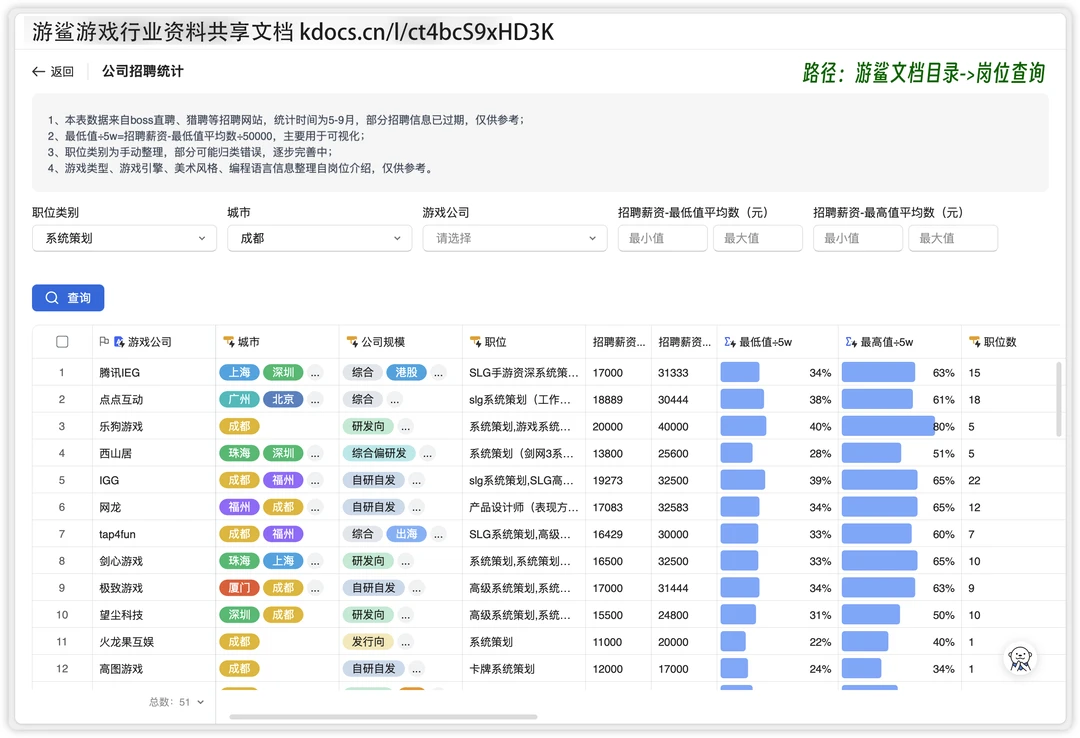
Task: Click the assistant mascot icon at bottom right
Action: click(1020, 658)
